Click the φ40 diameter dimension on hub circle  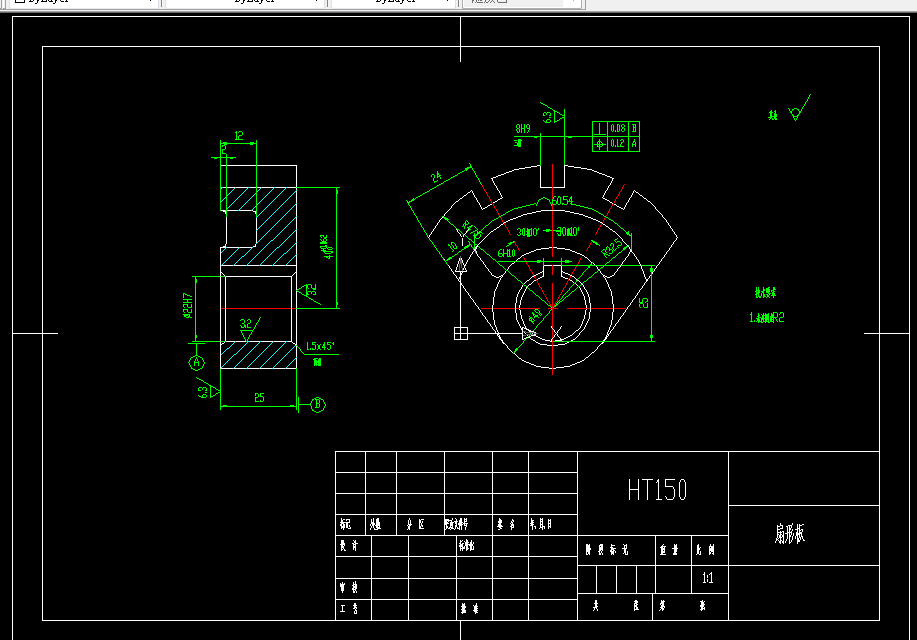point(535,316)
